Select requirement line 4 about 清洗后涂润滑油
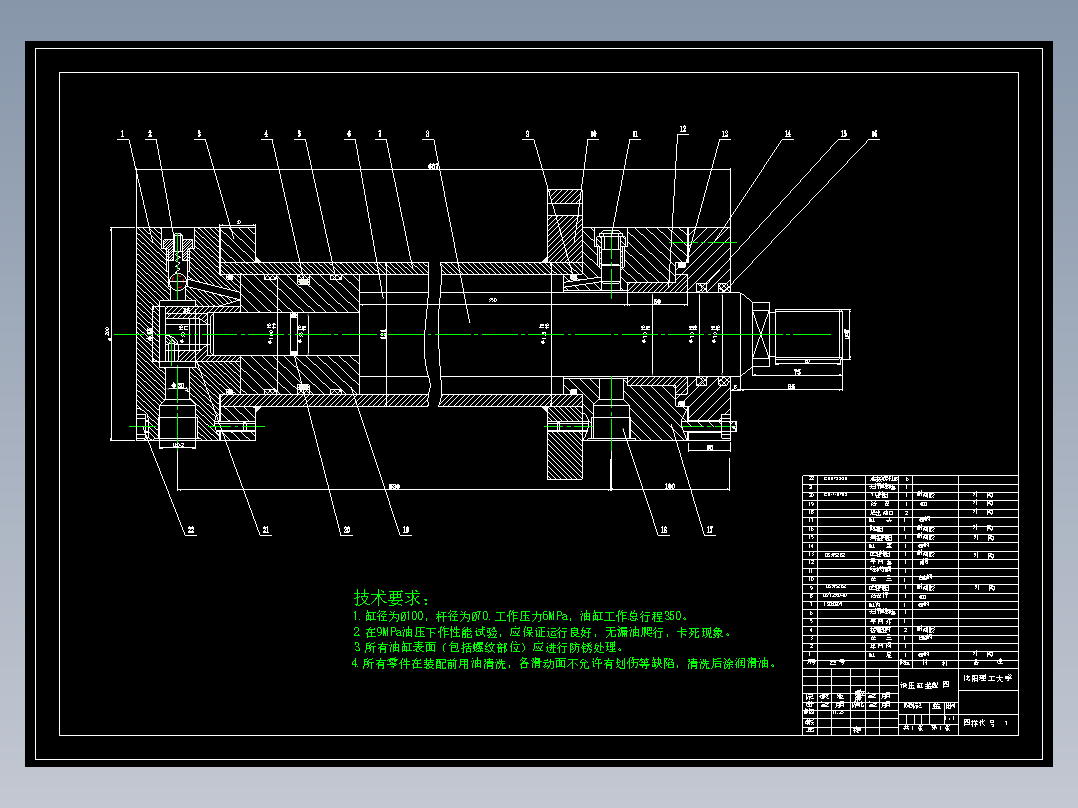 564,664
